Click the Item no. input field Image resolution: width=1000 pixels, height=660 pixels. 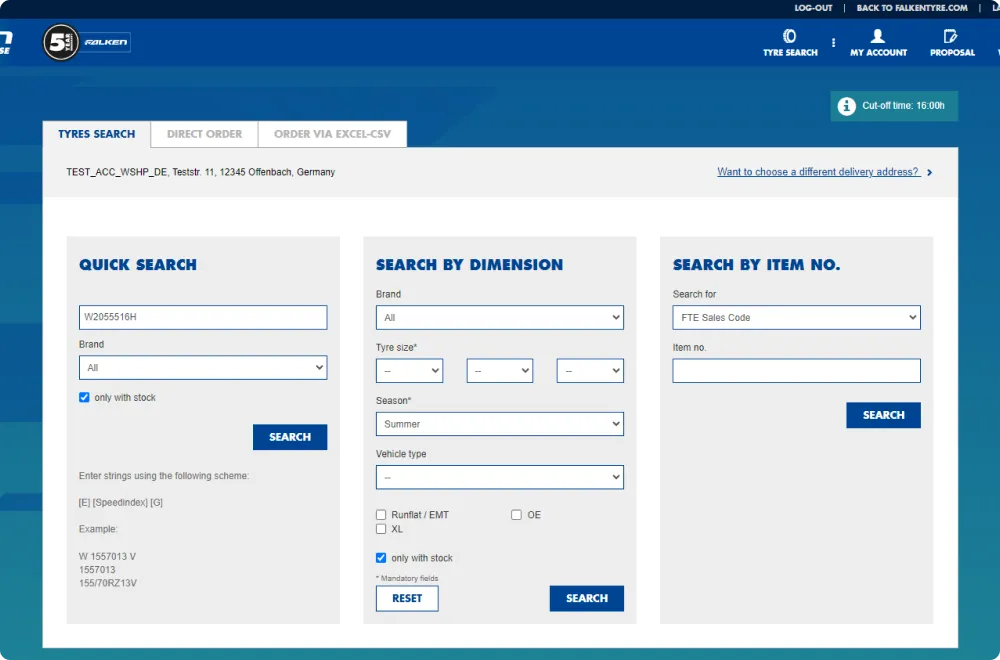(796, 371)
